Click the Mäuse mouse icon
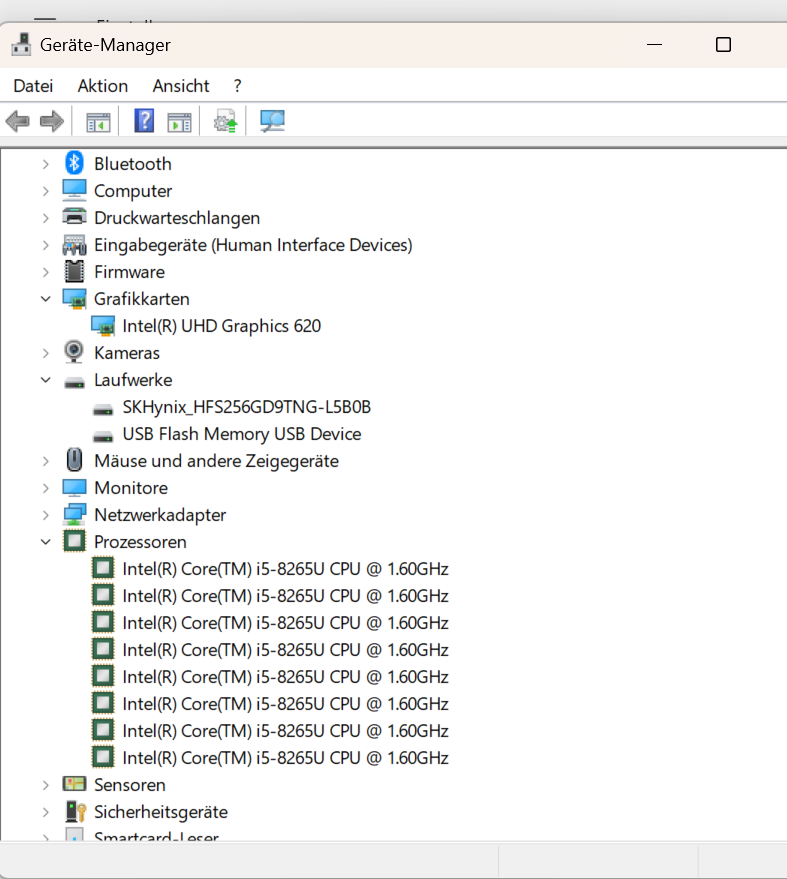 click(x=74, y=460)
